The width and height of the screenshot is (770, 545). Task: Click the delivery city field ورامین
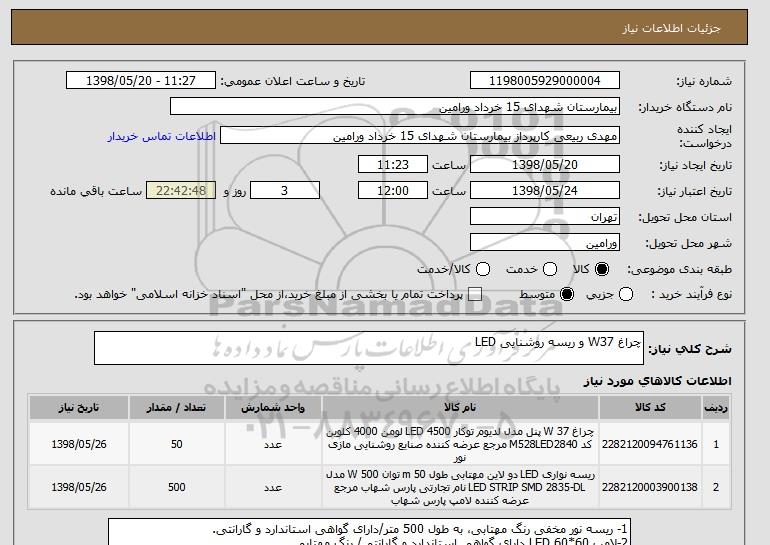(545, 243)
